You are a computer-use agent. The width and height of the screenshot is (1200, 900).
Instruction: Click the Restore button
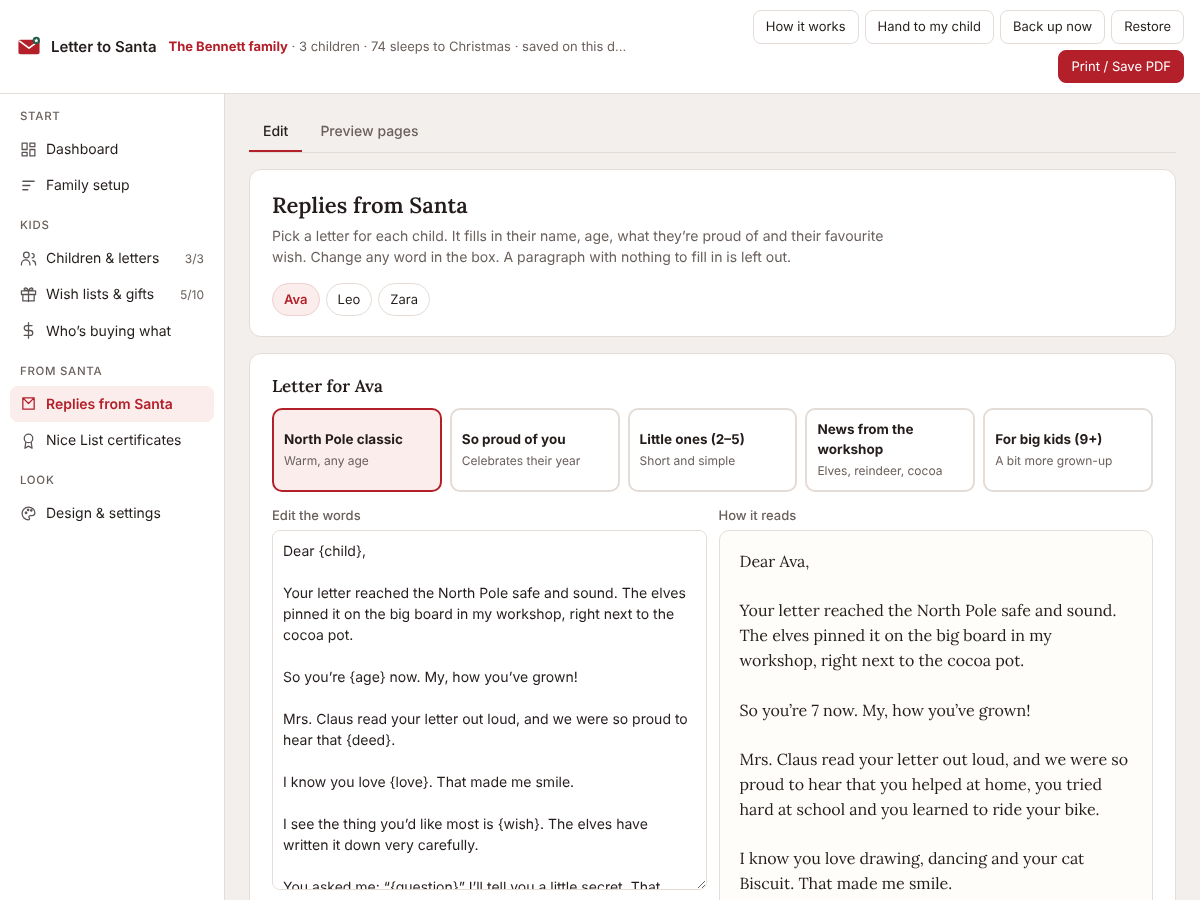1147,27
